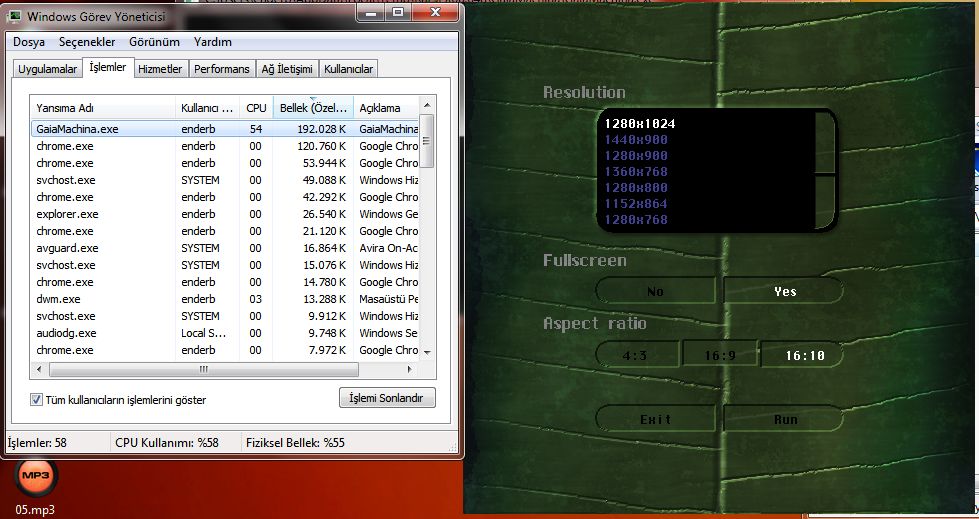Select the audiodg.exe process row

pyautogui.click(x=225, y=333)
